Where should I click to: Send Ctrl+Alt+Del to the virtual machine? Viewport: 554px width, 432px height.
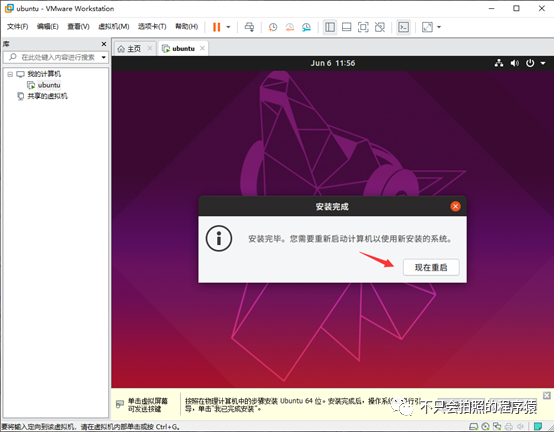click(249, 27)
